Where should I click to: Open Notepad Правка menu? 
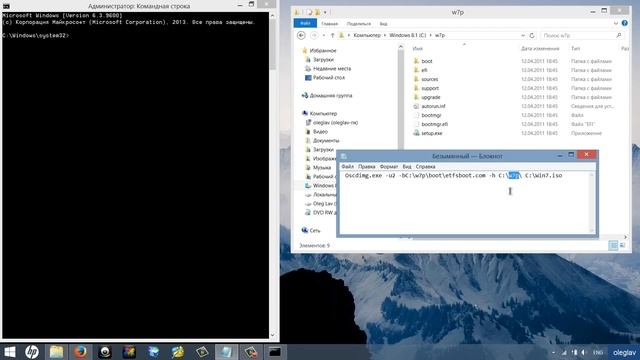[x=367, y=167]
